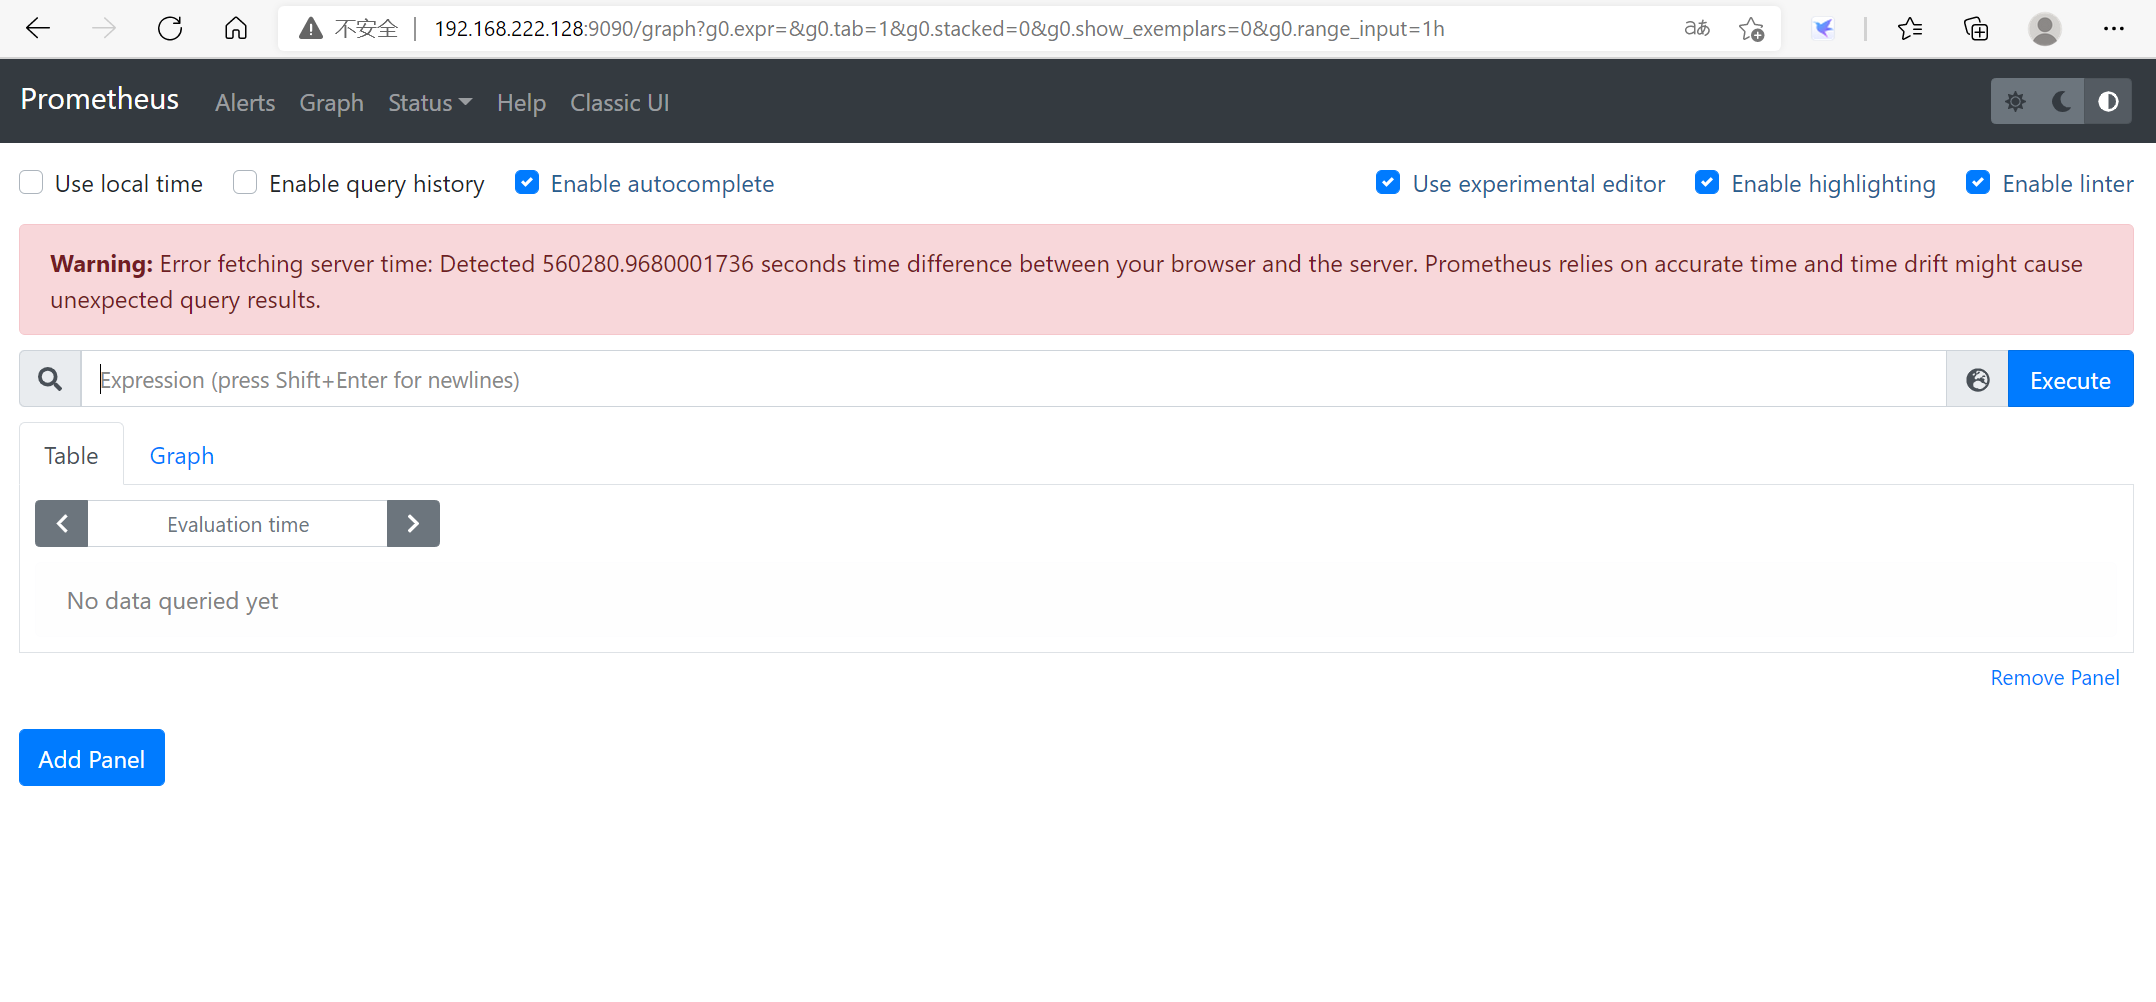The width and height of the screenshot is (2156, 1002).
Task: Focus the Expression input field
Action: click(x=1013, y=379)
